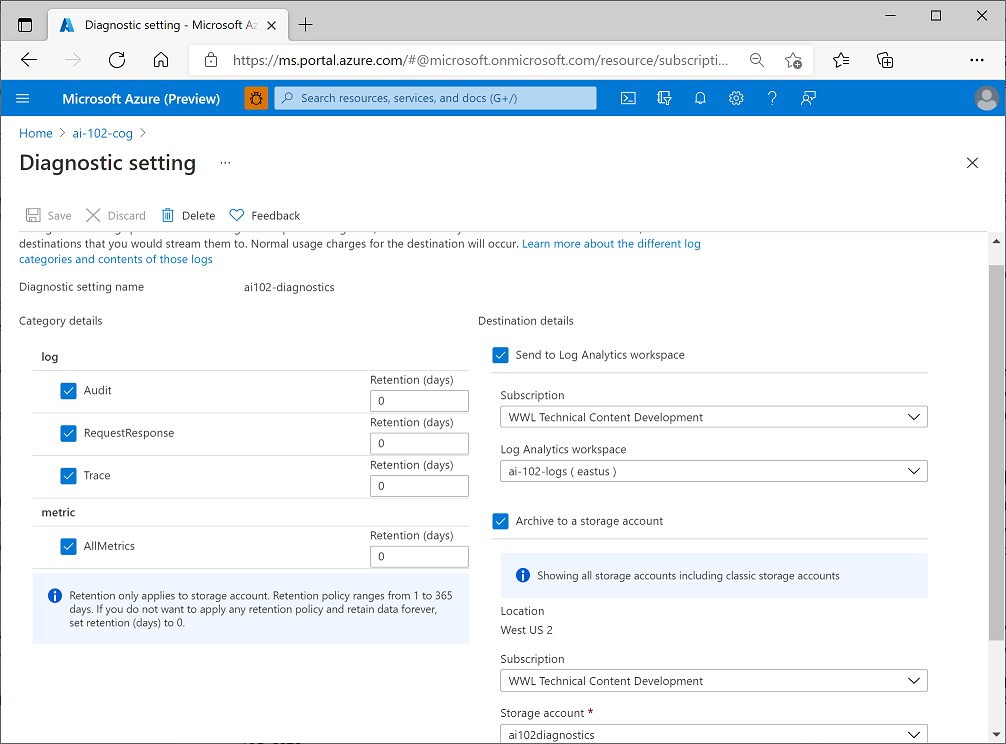The image size is (1006, 744).
Task: Open the Directories and subscriptions filter
Action: (x=664, y=98)
